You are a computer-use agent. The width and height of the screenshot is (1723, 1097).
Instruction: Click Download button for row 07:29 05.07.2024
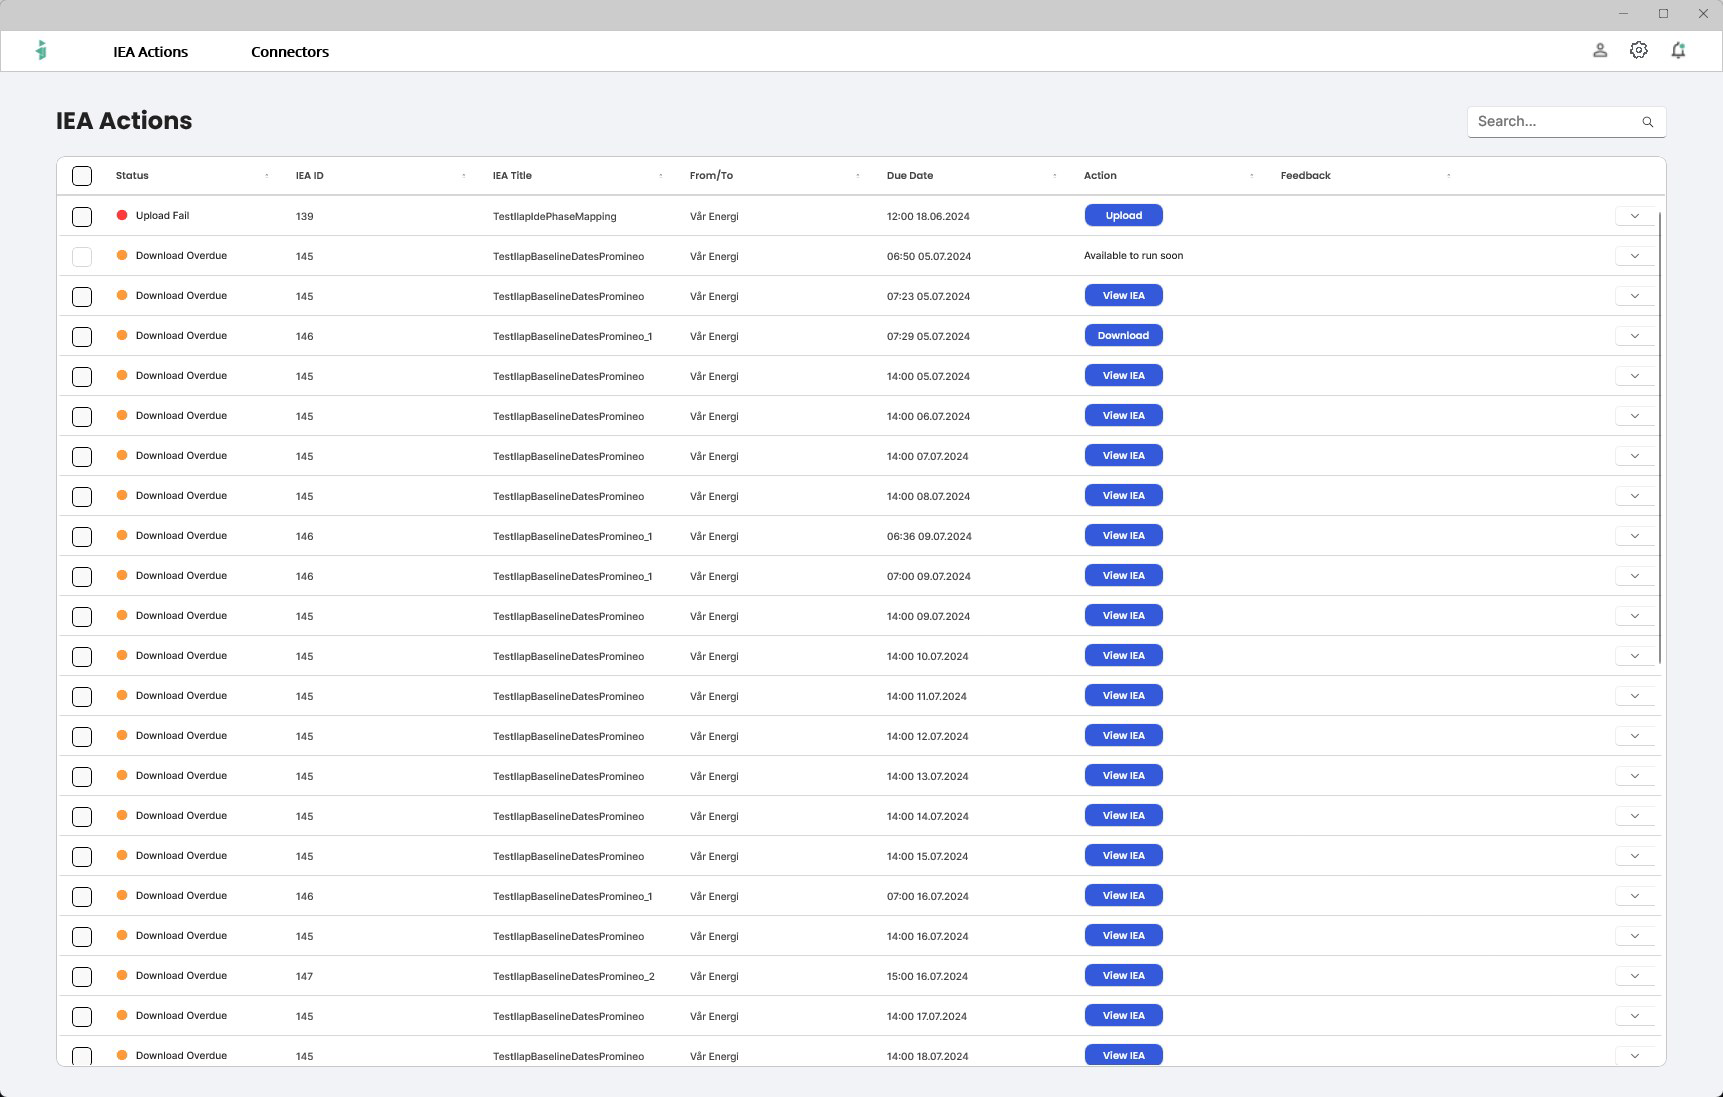click(x=1124, y=336)
